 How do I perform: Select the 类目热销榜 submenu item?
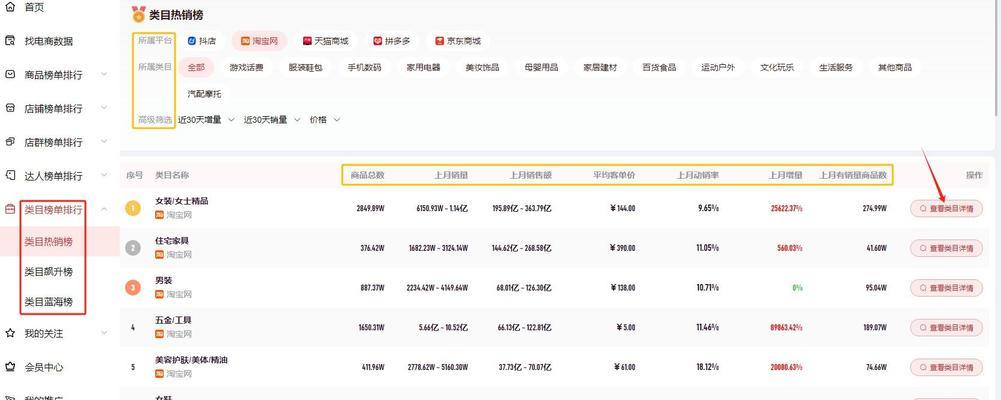click(x=49, y=241)
